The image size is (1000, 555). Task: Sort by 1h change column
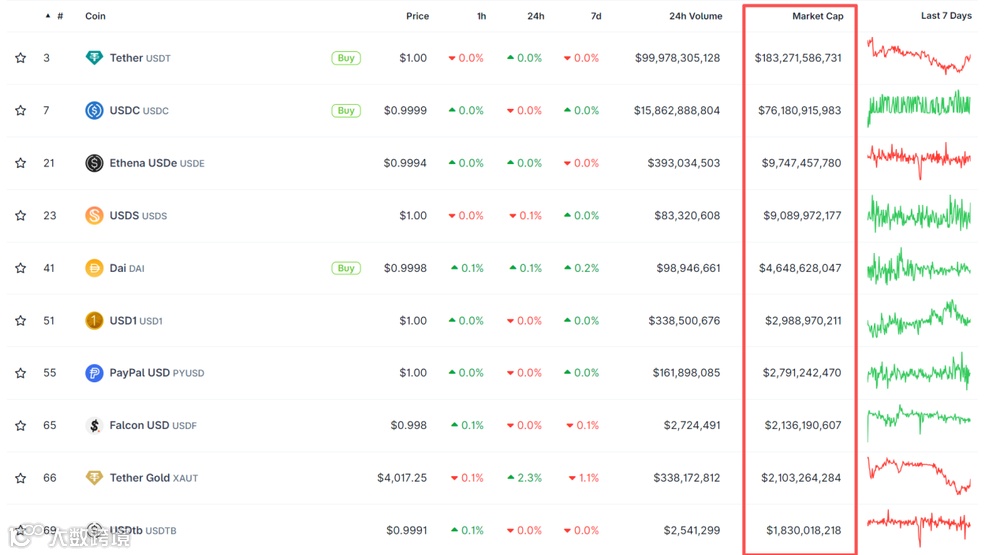[x=482, y=16]
